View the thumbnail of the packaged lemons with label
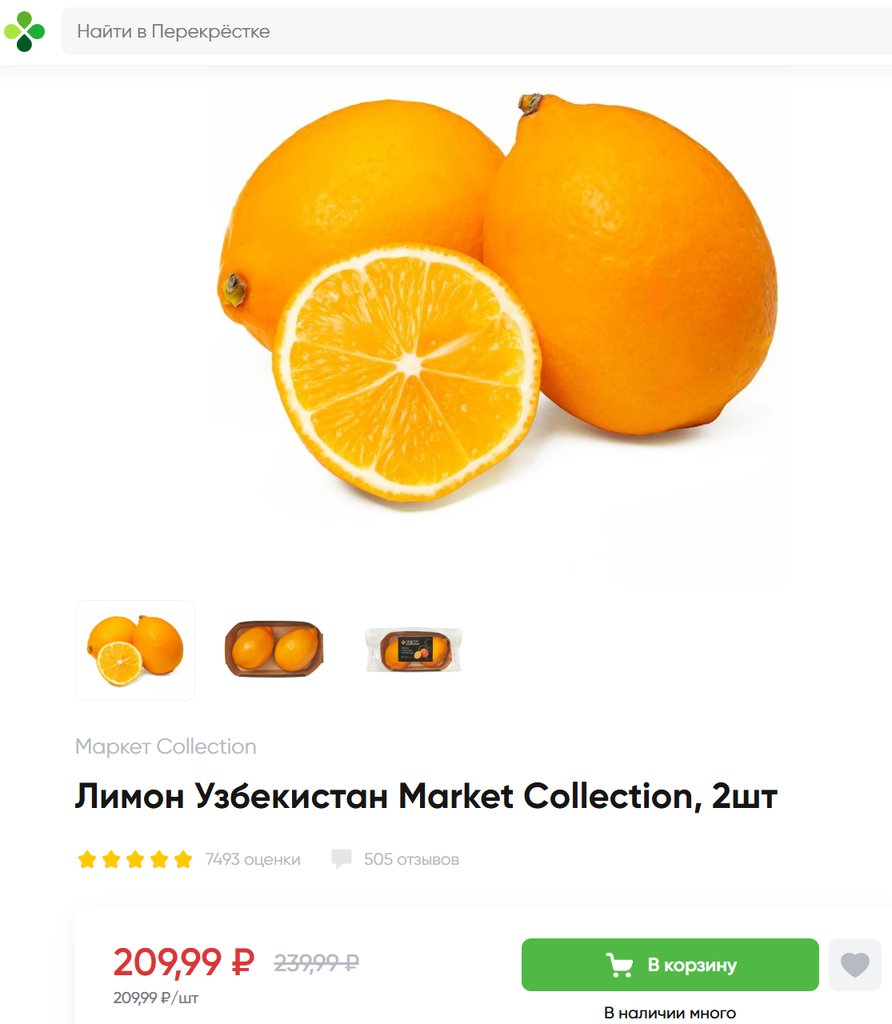Viewport: 892px width, 1024px height. point(413,650)
